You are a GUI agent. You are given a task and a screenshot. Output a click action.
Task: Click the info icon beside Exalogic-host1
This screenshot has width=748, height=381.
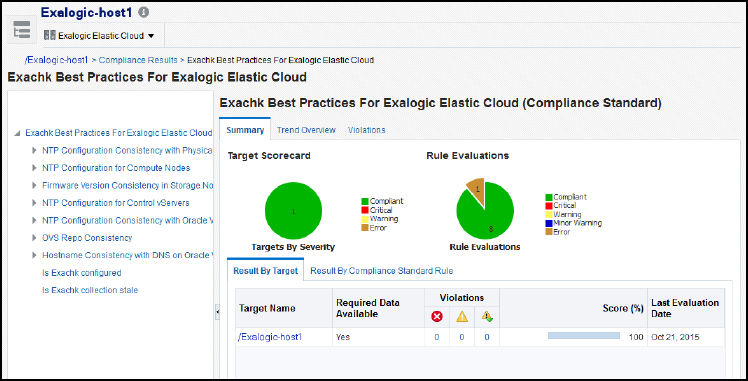[x=143, y=13]
